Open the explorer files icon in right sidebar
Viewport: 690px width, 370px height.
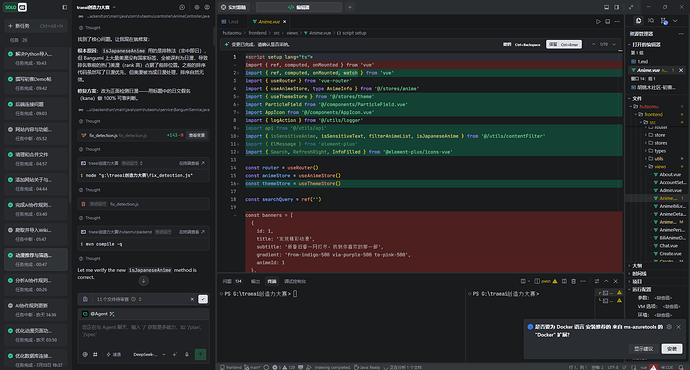pyautogui.click(x=638, y=21)
